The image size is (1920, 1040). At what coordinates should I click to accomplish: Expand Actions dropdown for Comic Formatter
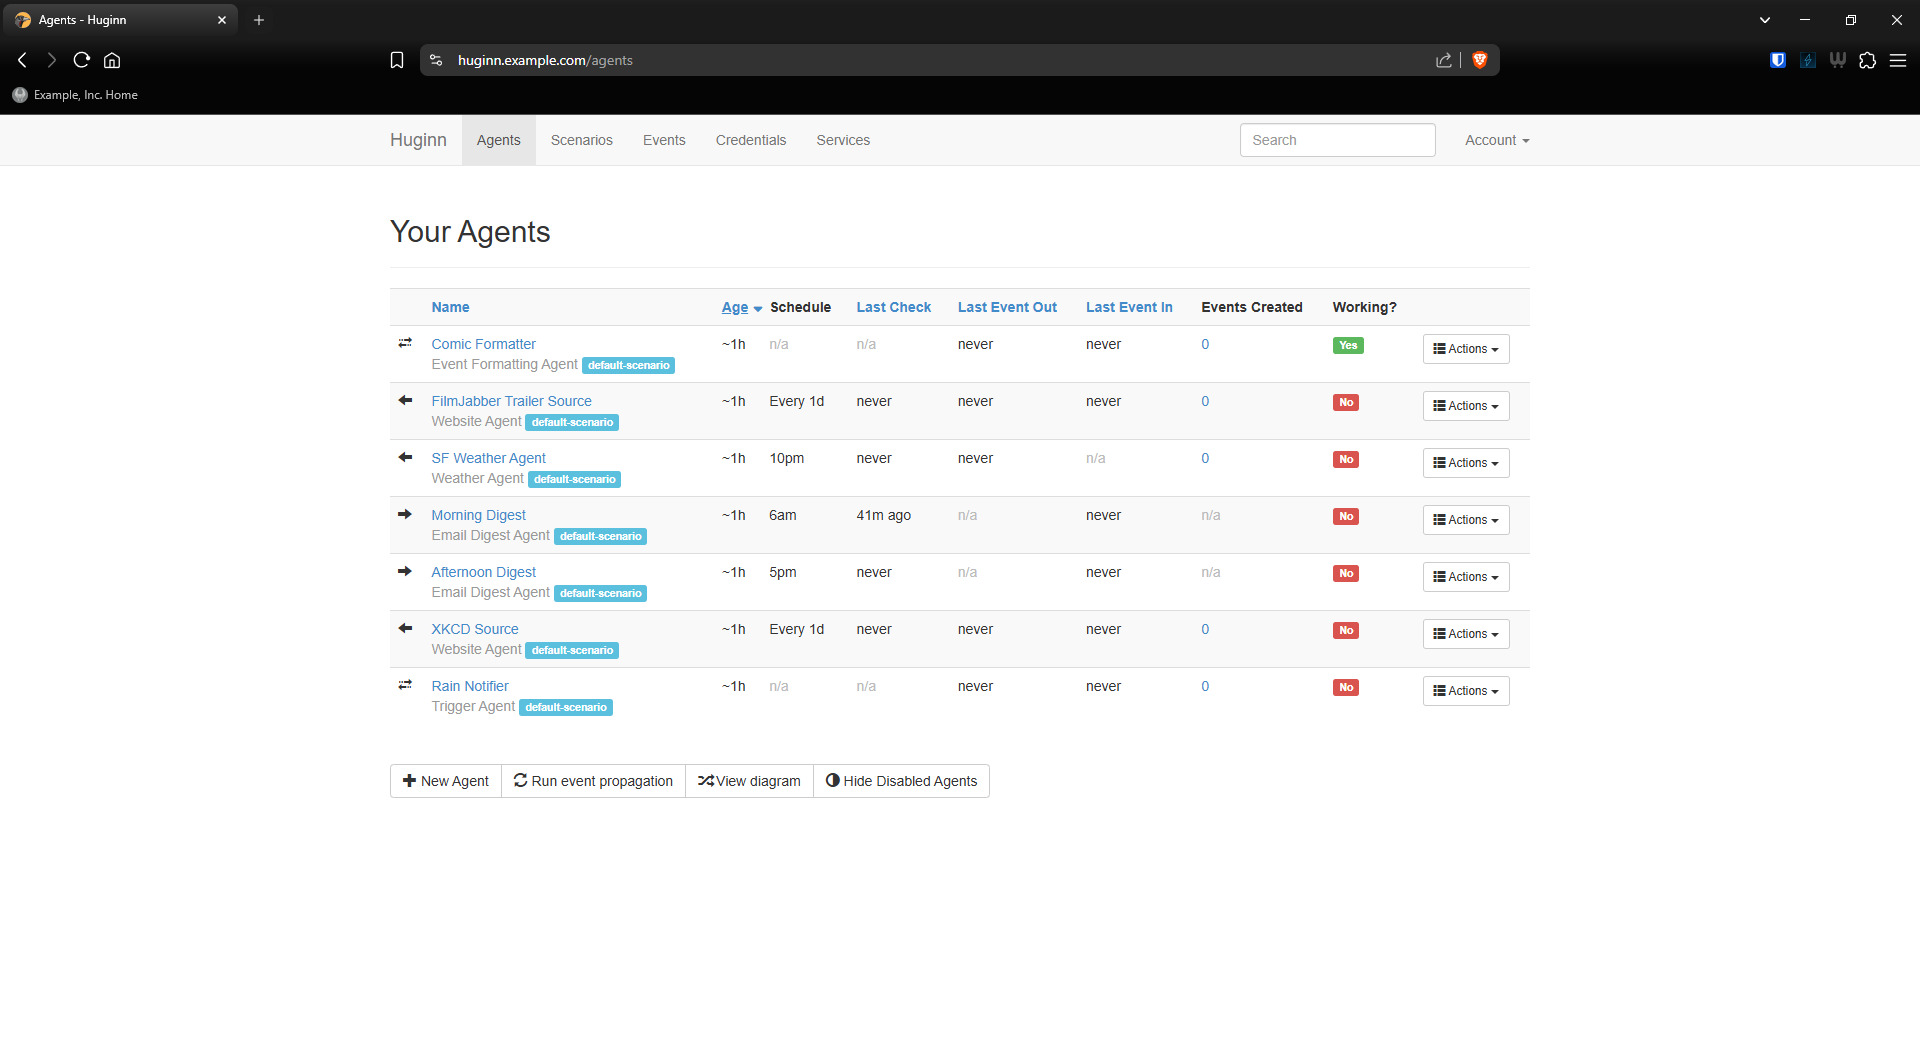(x=1465, y=349)
